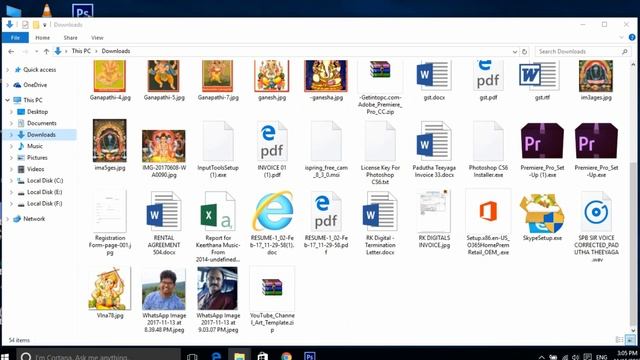Open RK DIGITALS INVOICE.jpg thumbnail
The width and height of the screenshot is (640, 360).
pyautogui.click(x=433, y=211)
